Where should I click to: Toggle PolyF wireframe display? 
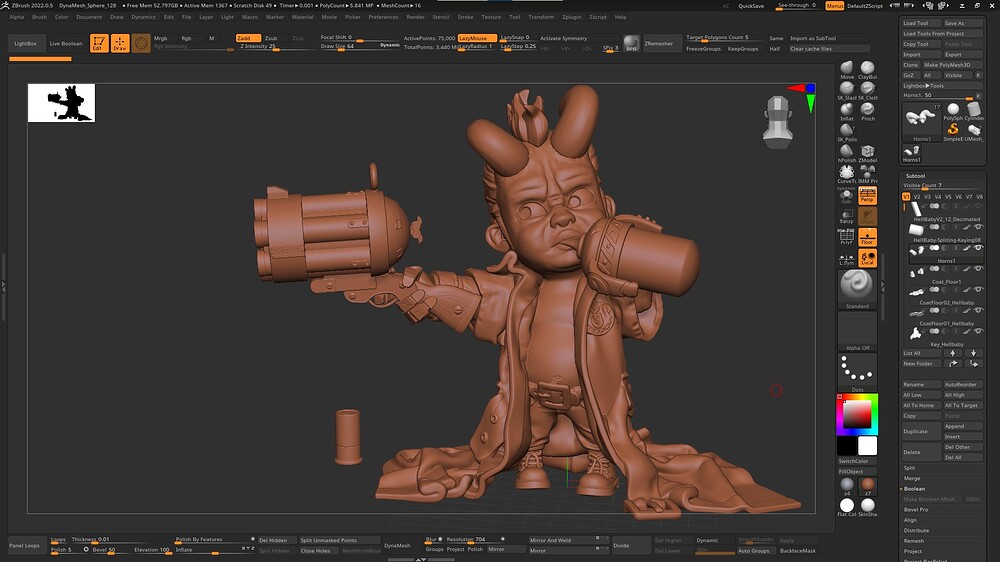point(847,237)
